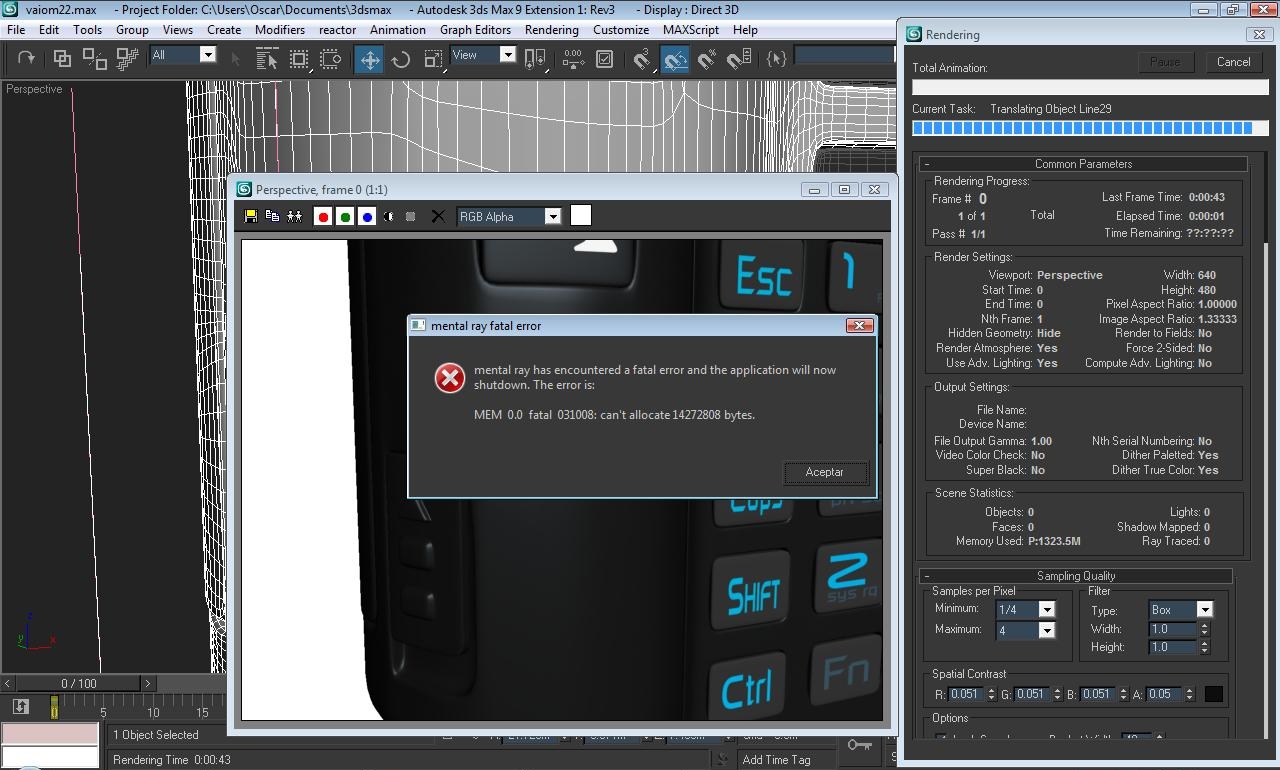Click the Spatial Contrast G spinner arrows
Screen dimensions: 1280x770
[x=1057, y=694]
